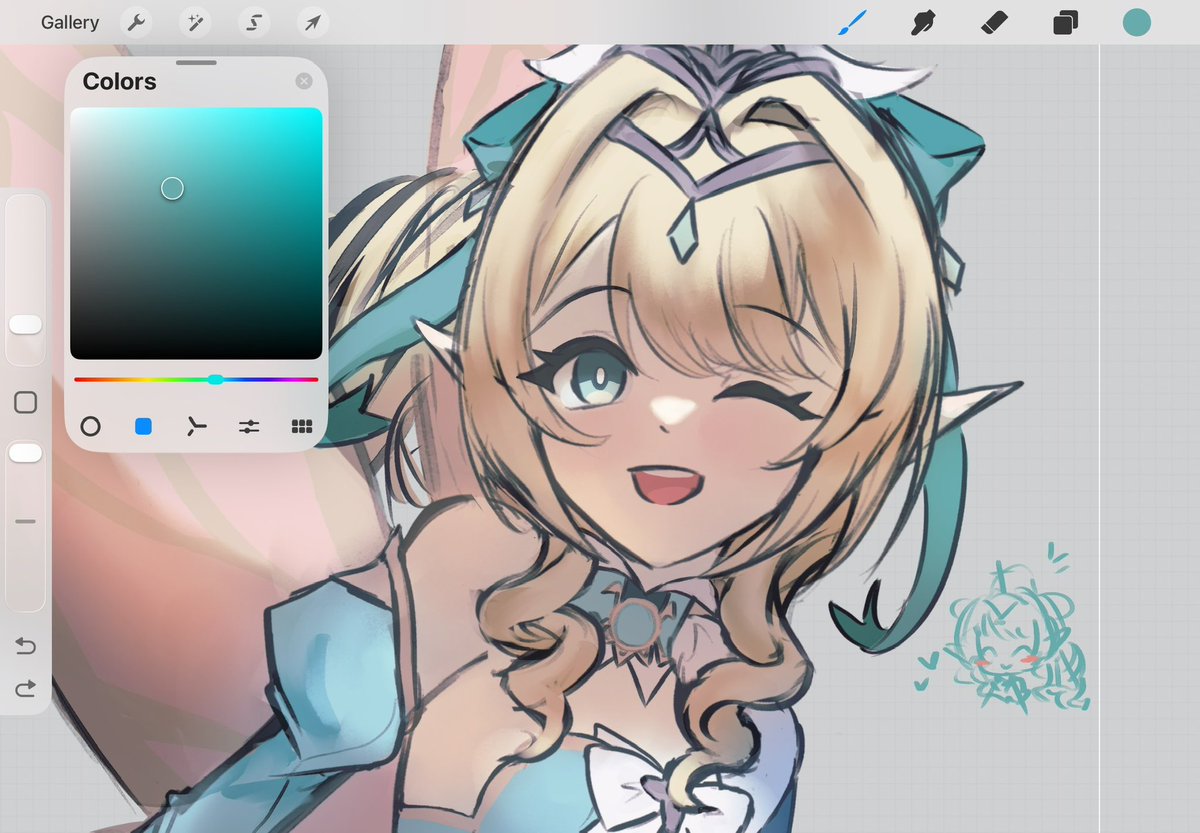The width and height of the screenshot is (1200, 833).
Task: Select the Brush tool
Action: click(852, 22)
